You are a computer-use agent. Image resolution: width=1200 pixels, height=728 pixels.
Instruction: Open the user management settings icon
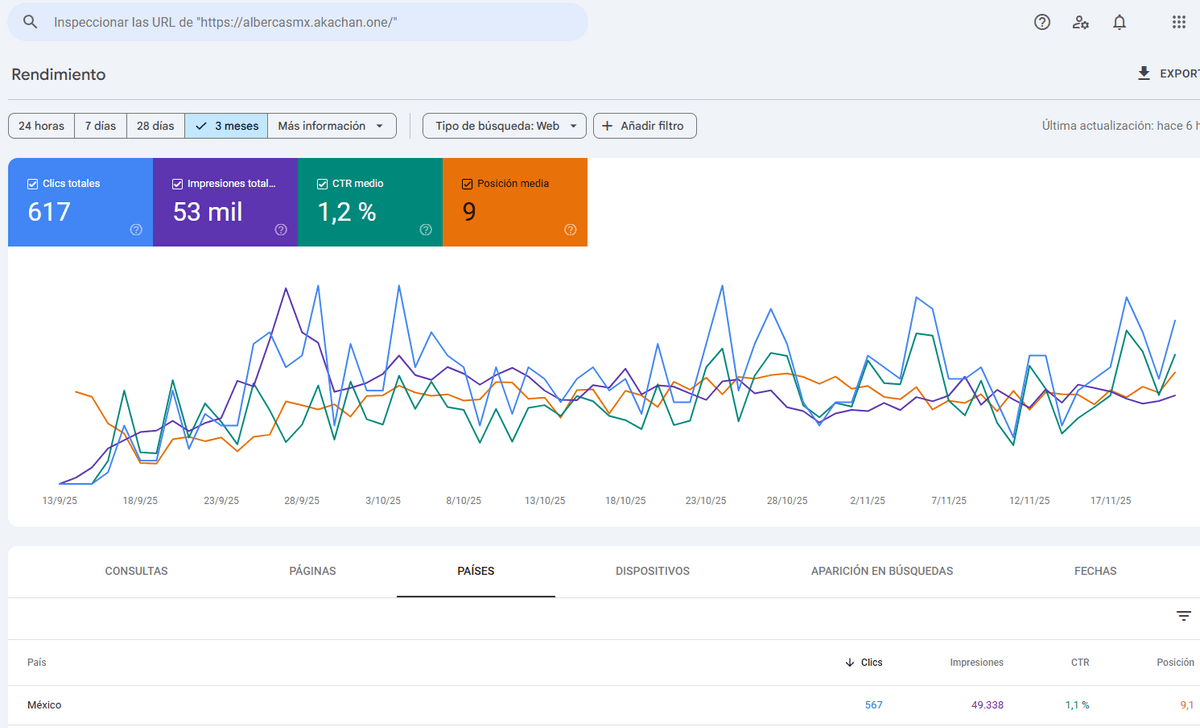[1080, 22]
